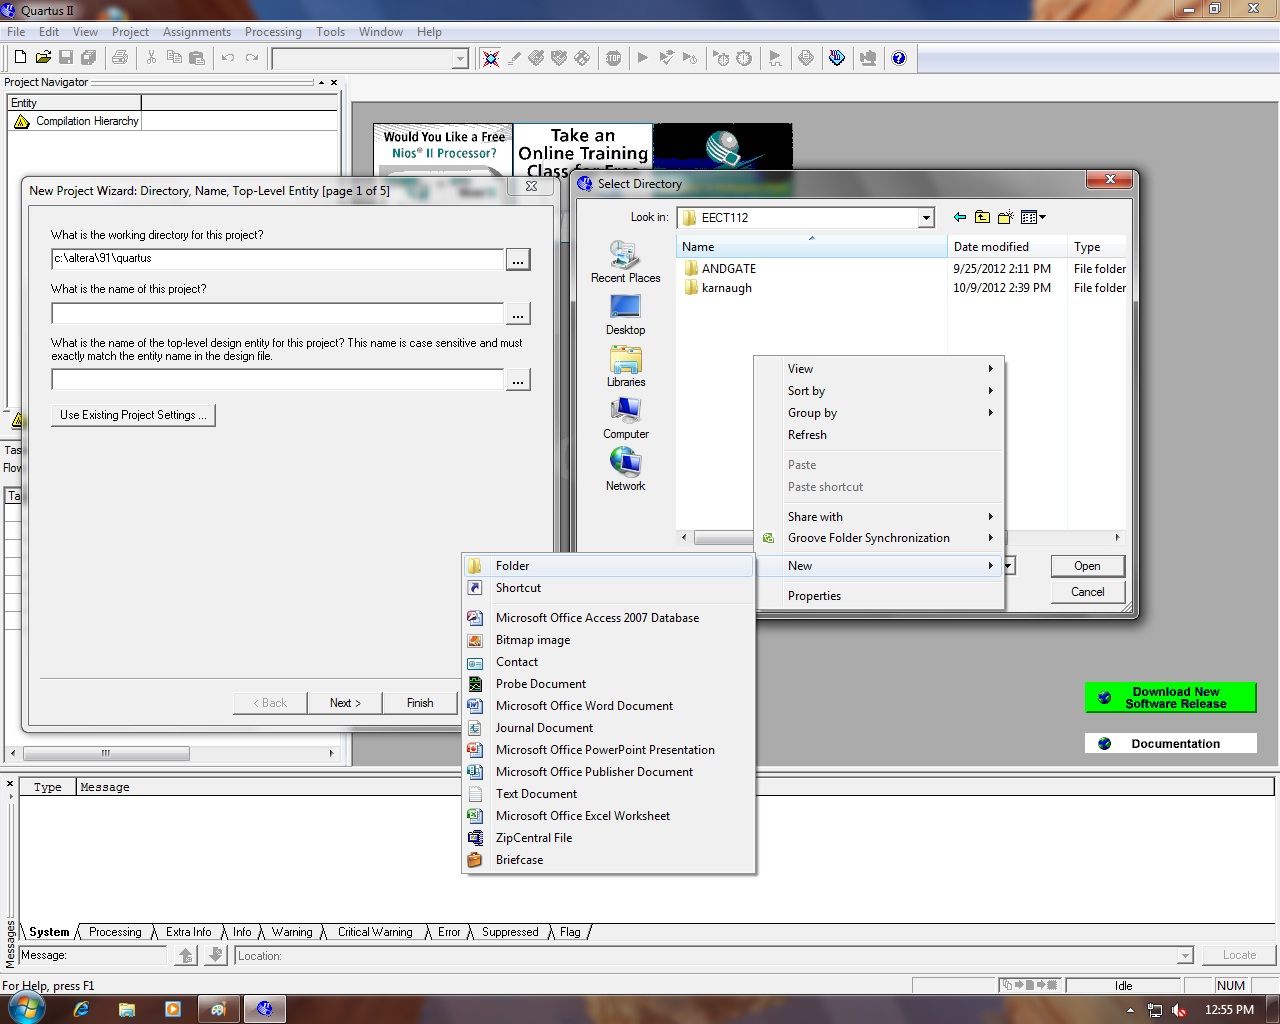Click the New file toolbar icon
This screenshot has width=1280, height=1024.
pyautogui.click(x=19, y=58)
